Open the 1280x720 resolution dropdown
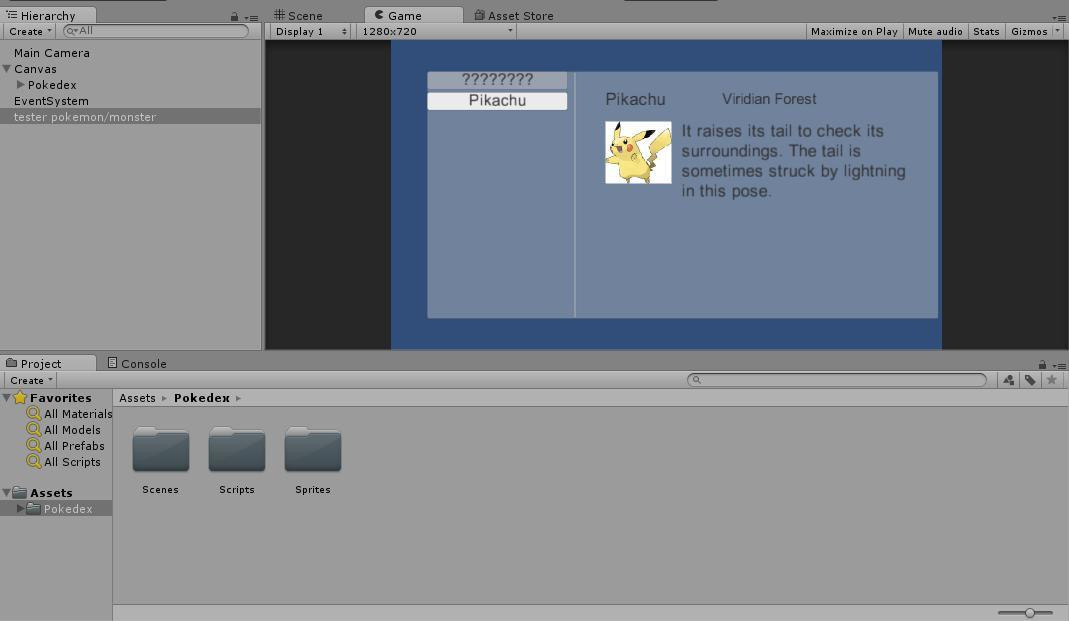The width and height of the screenshot is (1069, 621). pos(436,31)
